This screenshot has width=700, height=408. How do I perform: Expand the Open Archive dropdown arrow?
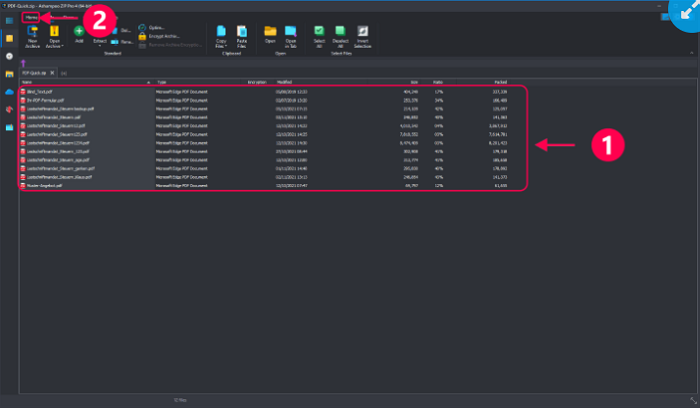point(62,46)
